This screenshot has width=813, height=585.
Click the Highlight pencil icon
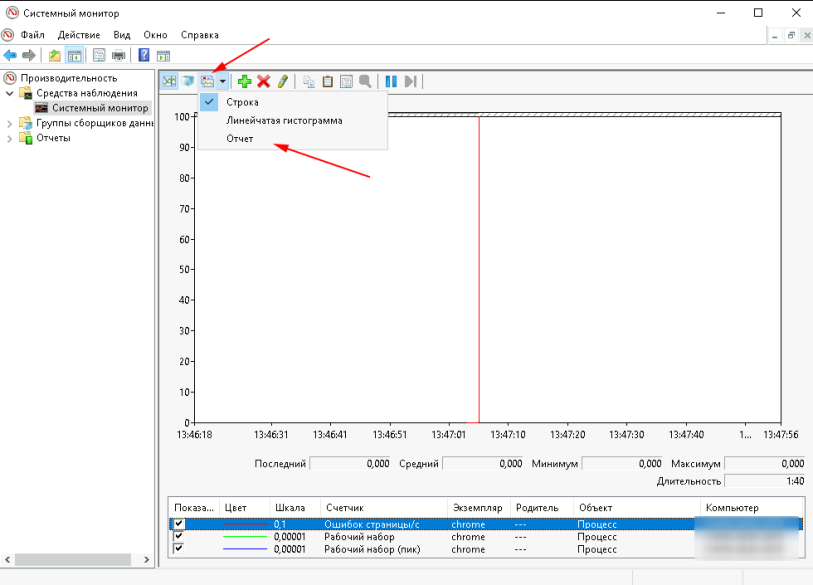pos(283,81)
